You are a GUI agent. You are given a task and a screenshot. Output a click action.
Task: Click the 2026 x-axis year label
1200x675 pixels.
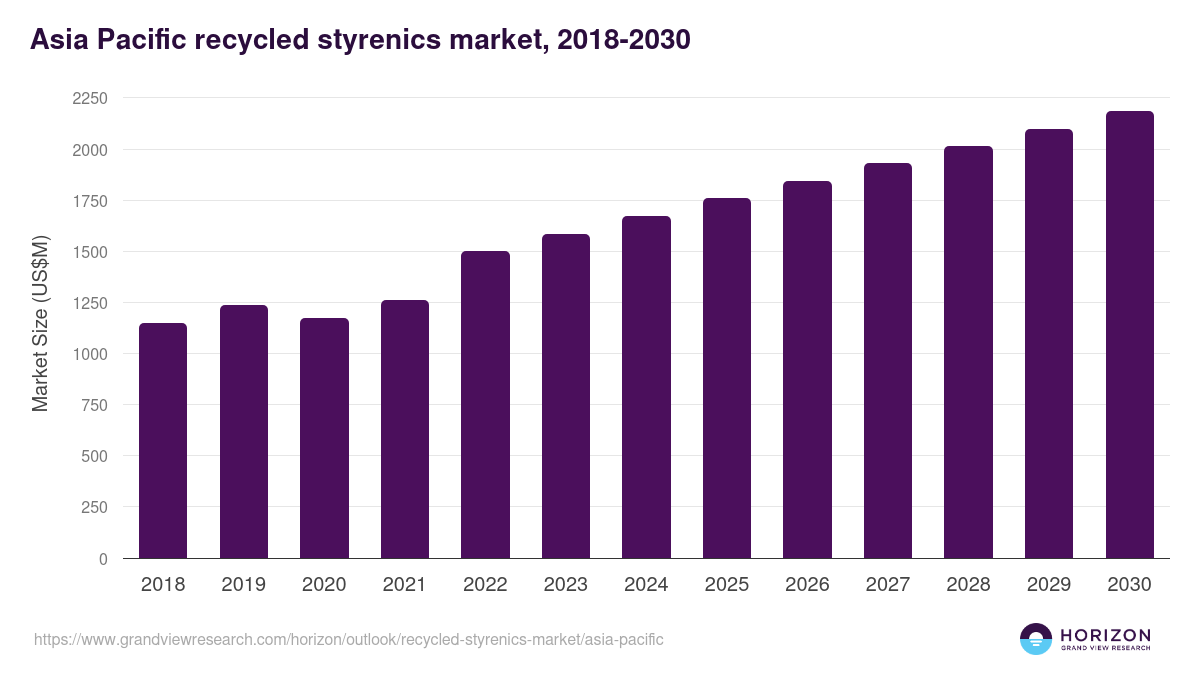(x=807, y=585)
